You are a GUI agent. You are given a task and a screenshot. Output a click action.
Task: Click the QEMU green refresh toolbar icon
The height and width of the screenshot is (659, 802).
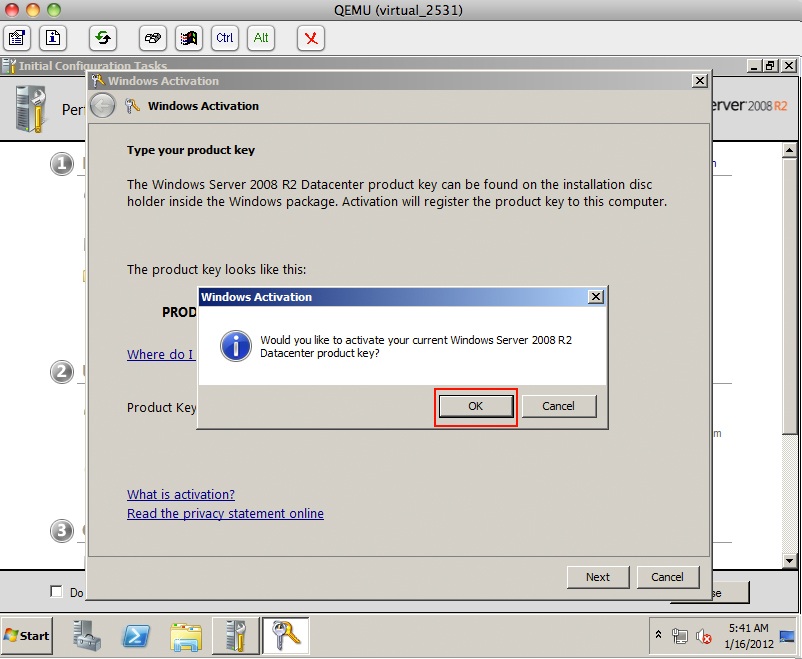click(103, 38)
